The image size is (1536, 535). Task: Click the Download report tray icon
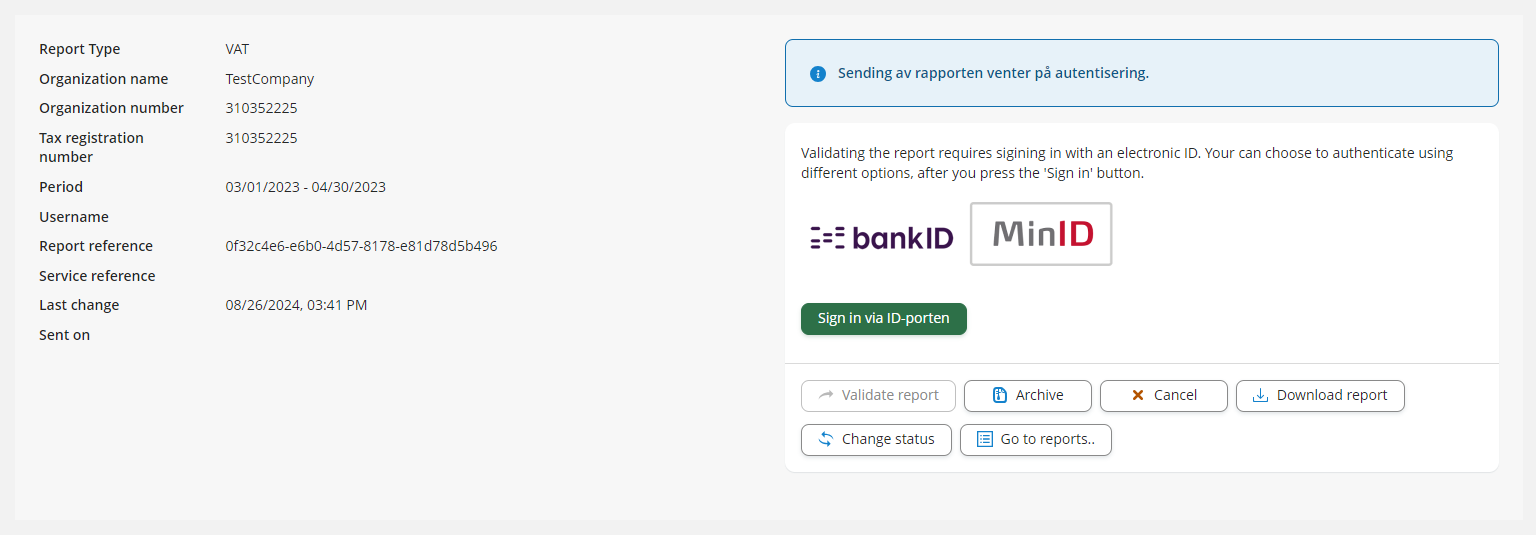pyautogui.click(x=1260, y=395)
